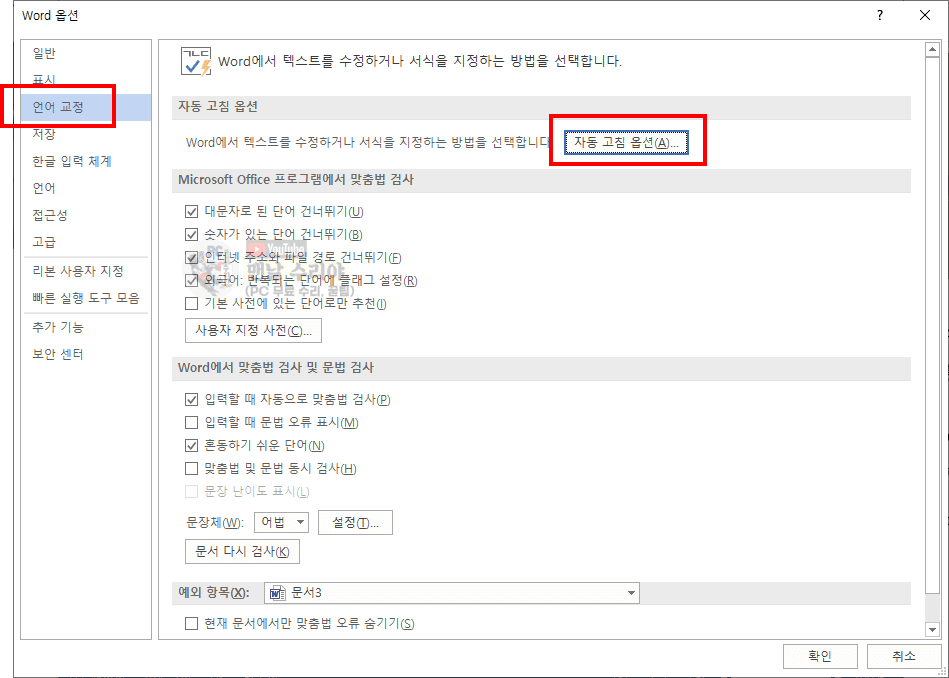
Task: Click the scrollbar up arrow
Action: [932, 49]
